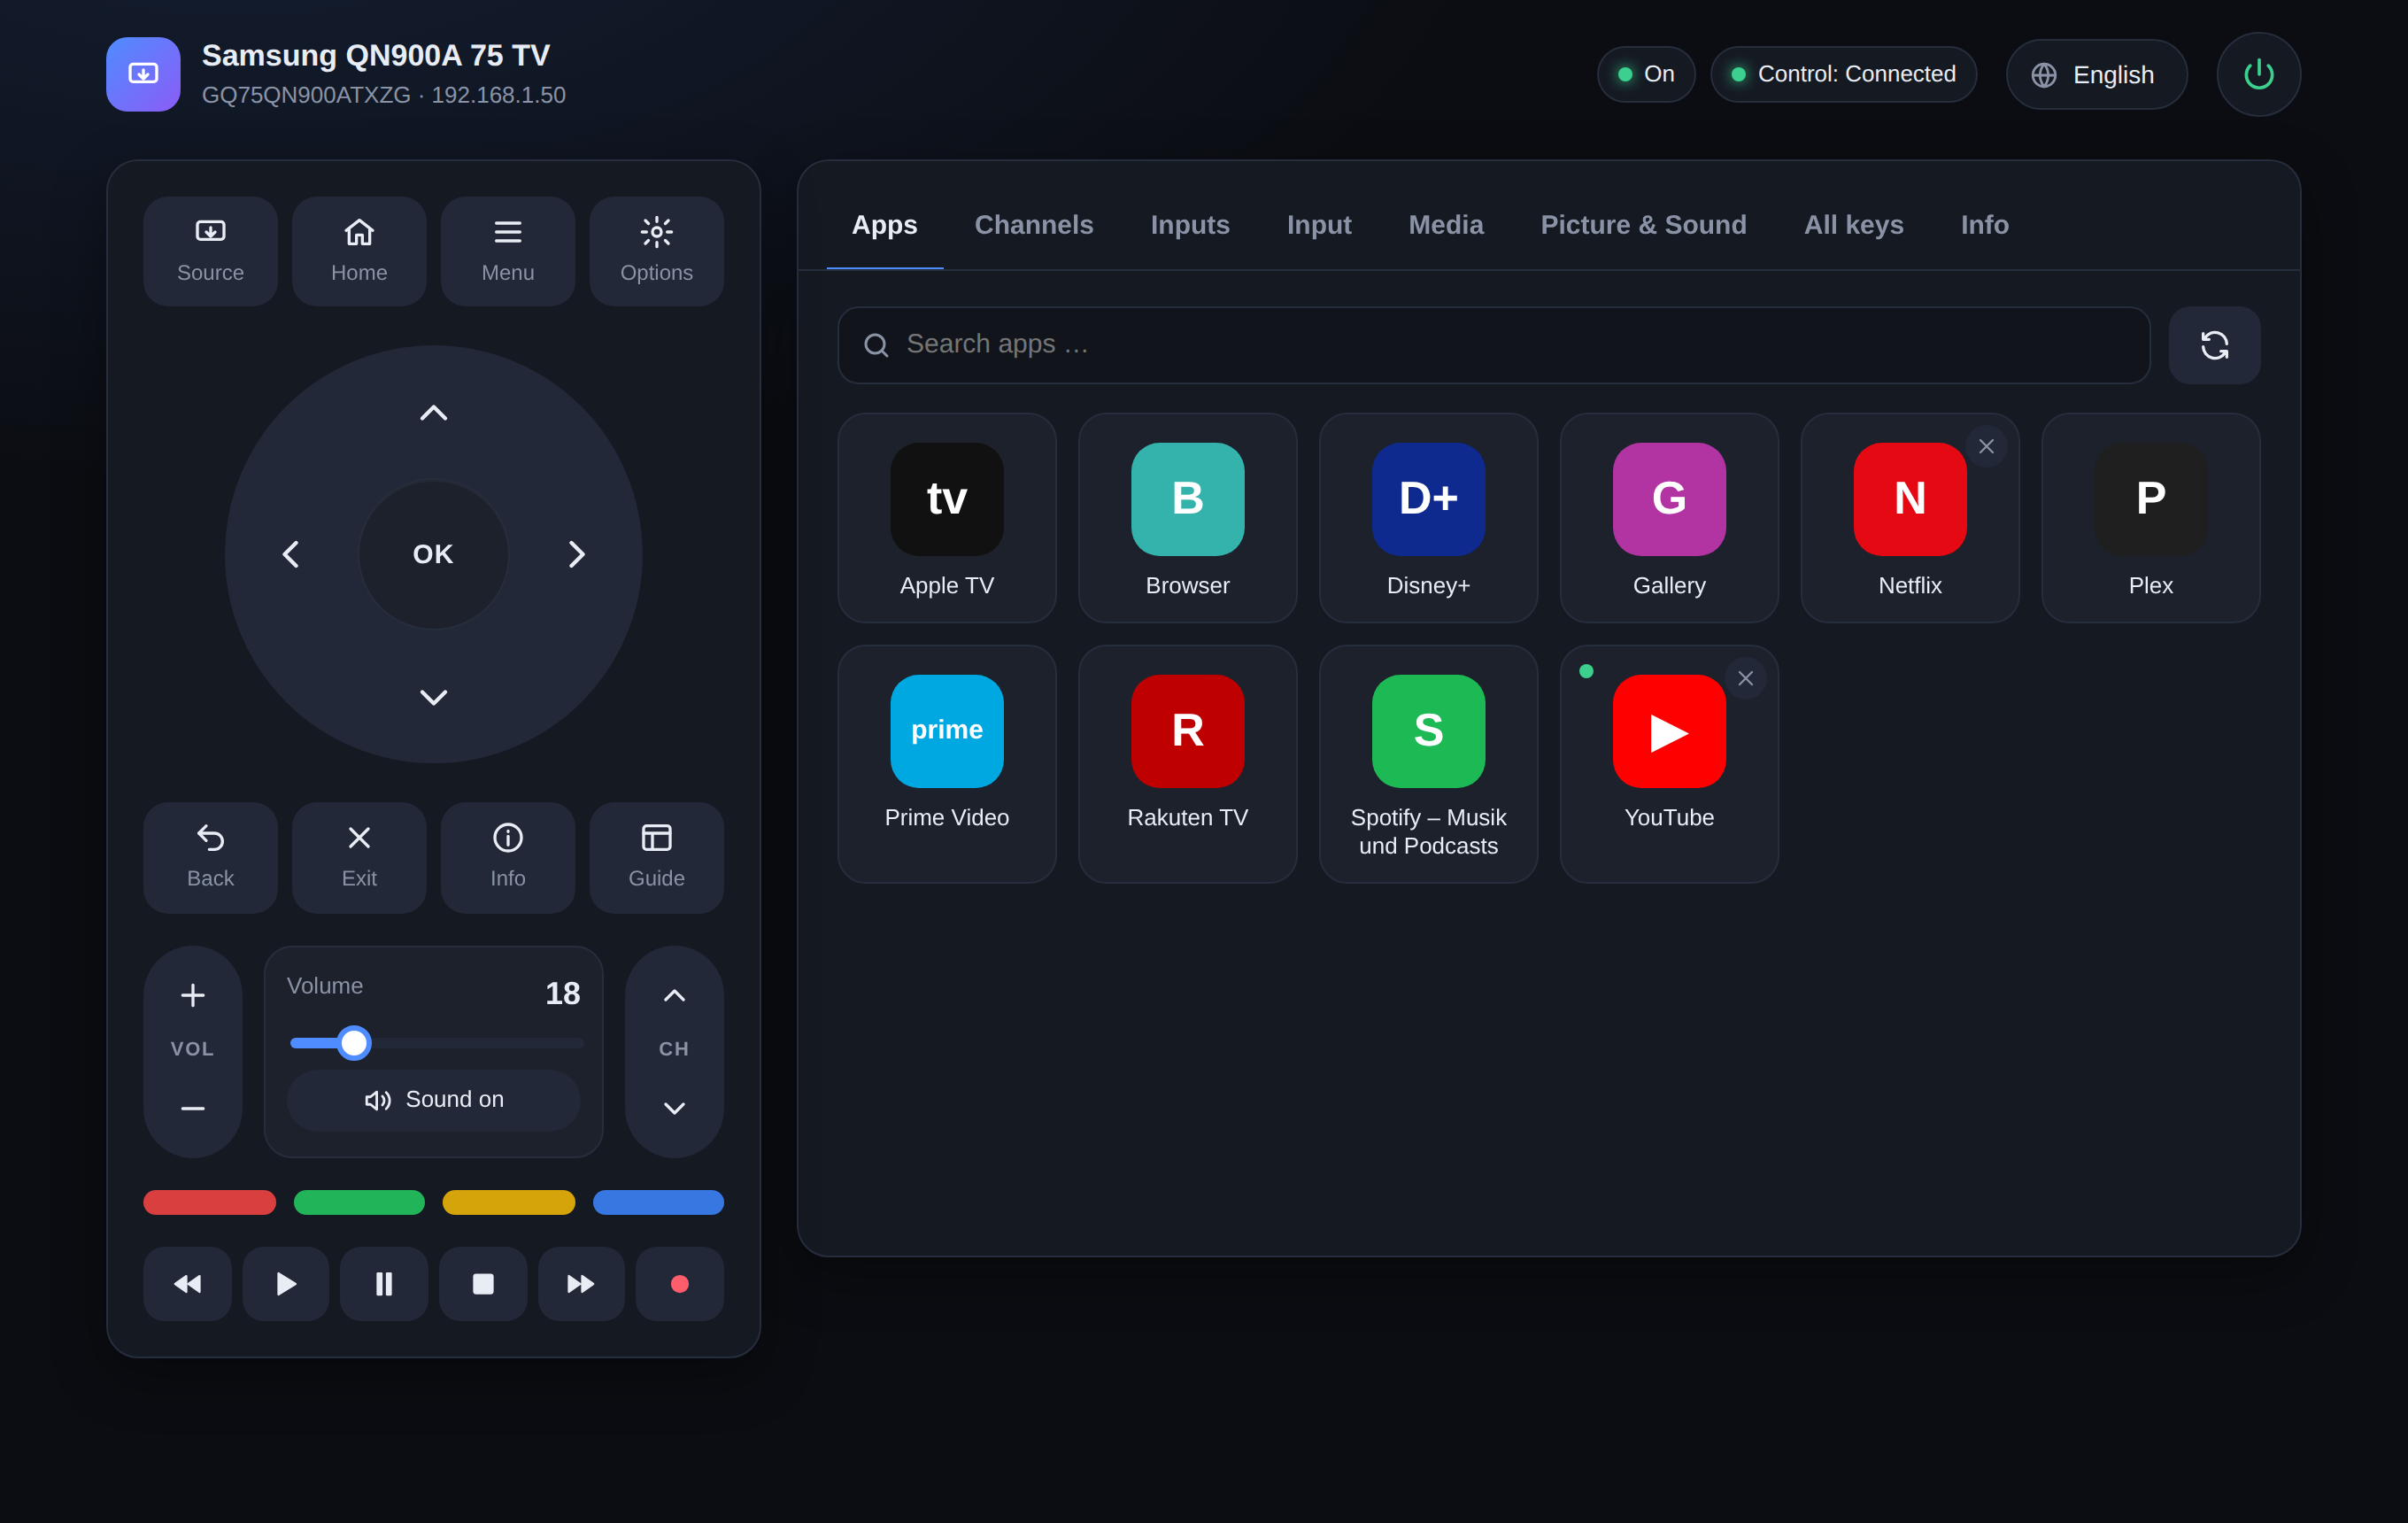Select the Samsung QN900A 75 TV title
This screenshot has height=1523, width=2408.
pyautogui.click(x=376, y=55)
